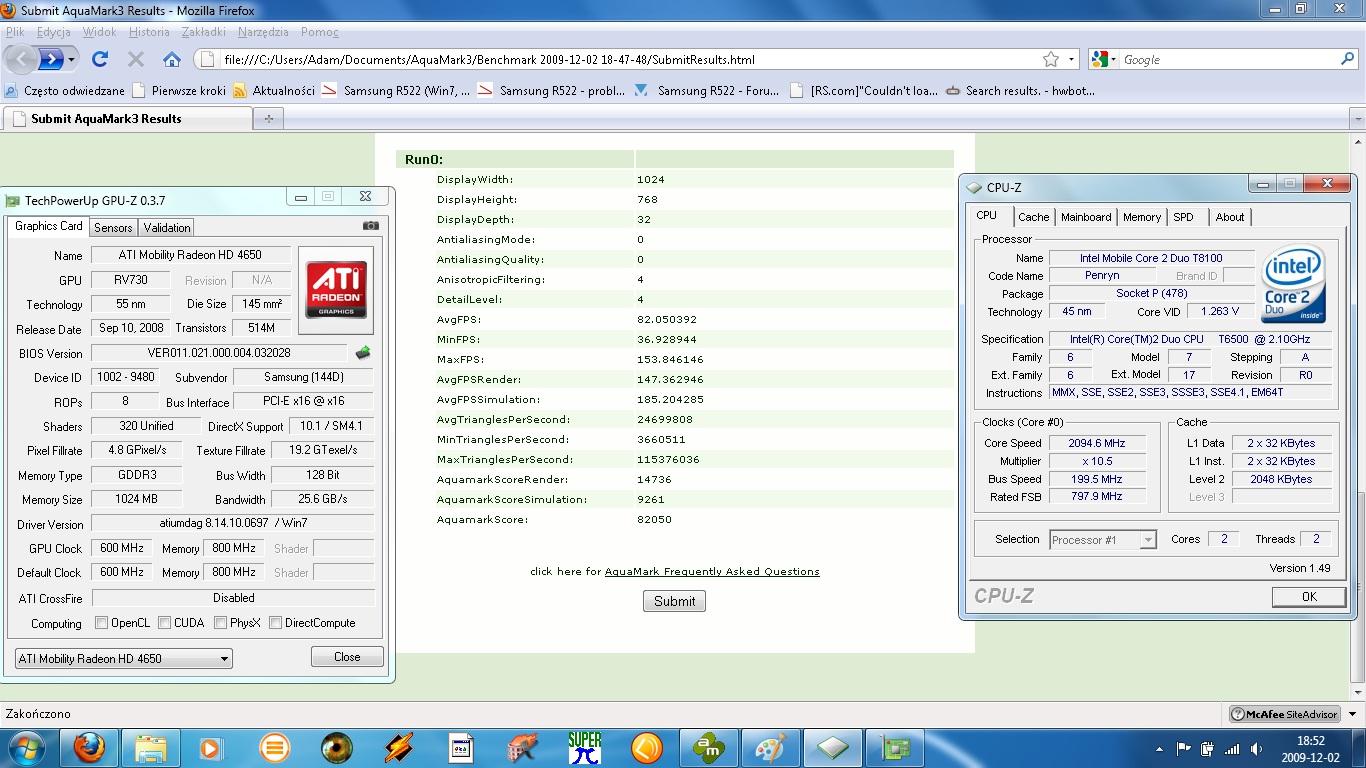Open the CPU-Z SPD tab
1366x768 pixels.
pyautogui.click(x=1183, y=217)
